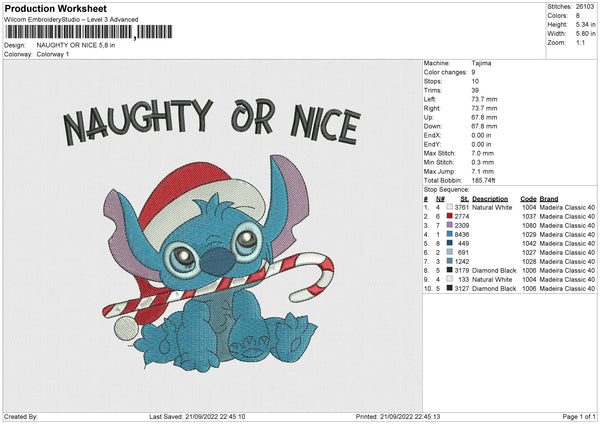
Task: Select the dark navy swatch with 449 stitches
Action: (x=449, y=243)
